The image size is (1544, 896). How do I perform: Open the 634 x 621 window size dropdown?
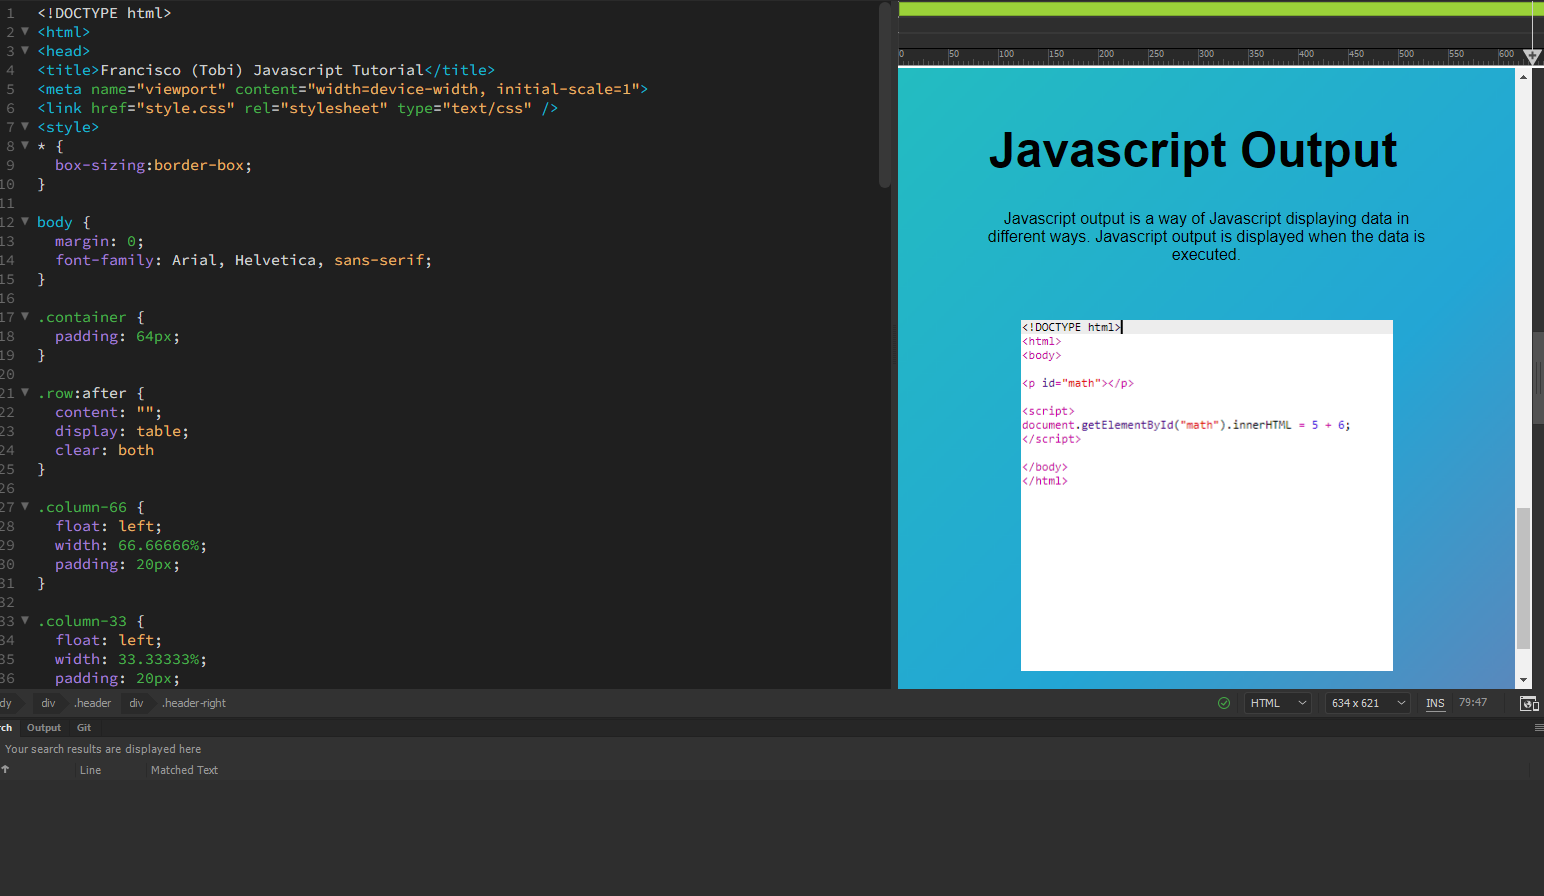click(x=1368, y=703)
